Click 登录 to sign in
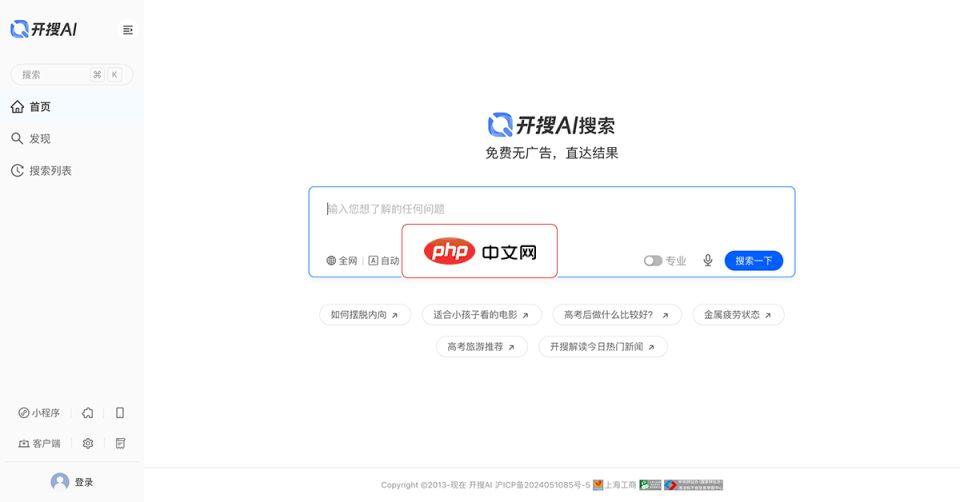The width and height of the screenshot is (960, 502). point(84,482)
